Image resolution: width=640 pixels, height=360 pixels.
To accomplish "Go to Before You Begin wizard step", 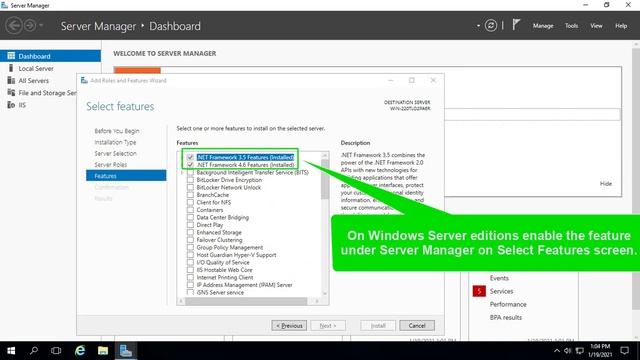I will coord(117,131).
